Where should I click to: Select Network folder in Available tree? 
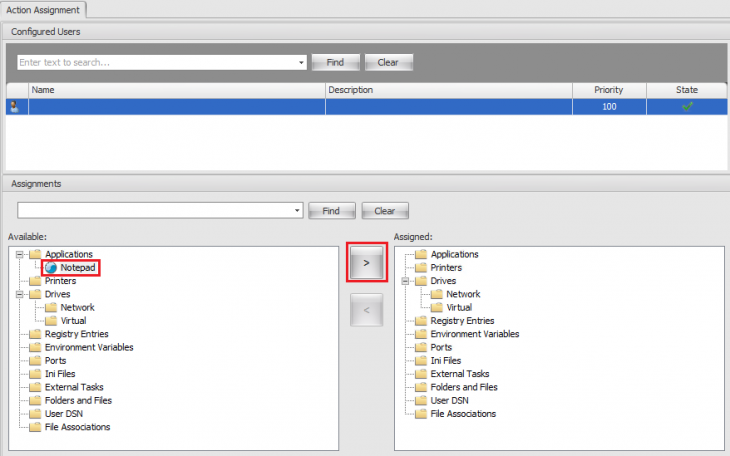pos(77,307)
